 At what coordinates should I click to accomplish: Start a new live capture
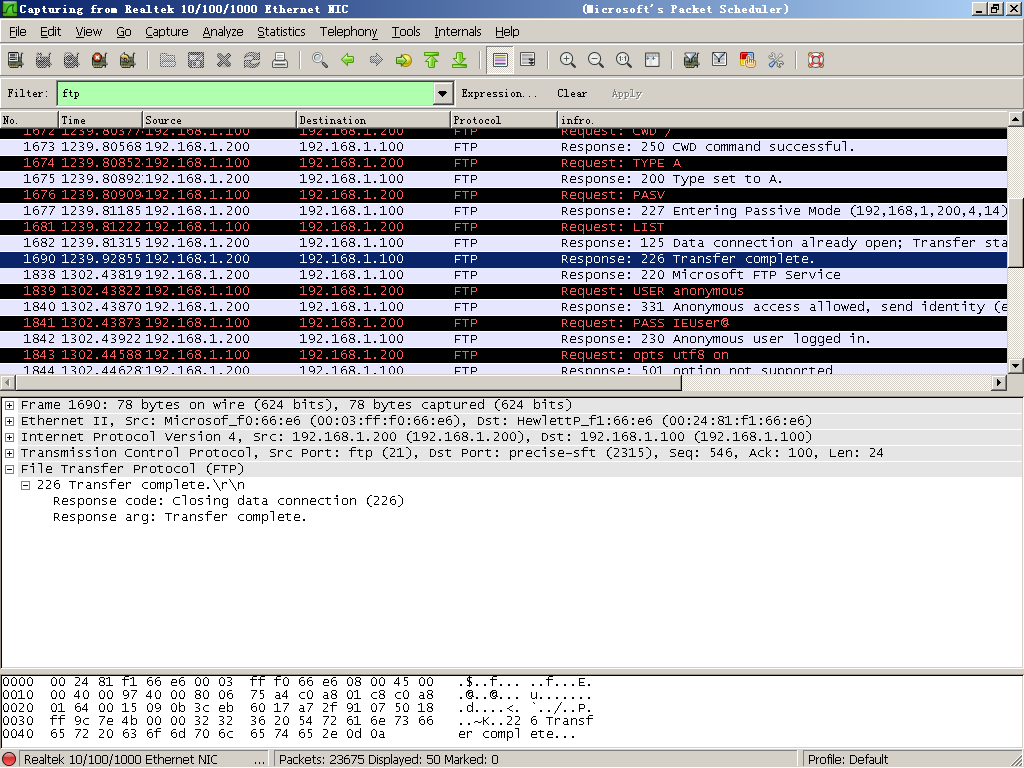pos(72,60)
